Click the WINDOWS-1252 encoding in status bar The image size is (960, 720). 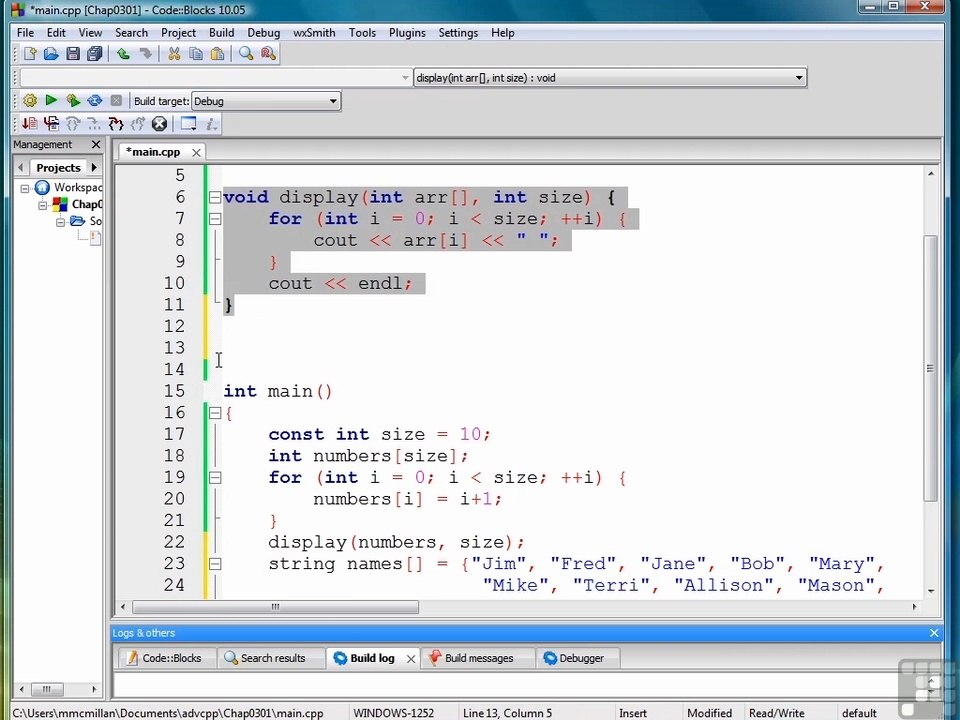[393, 713]
